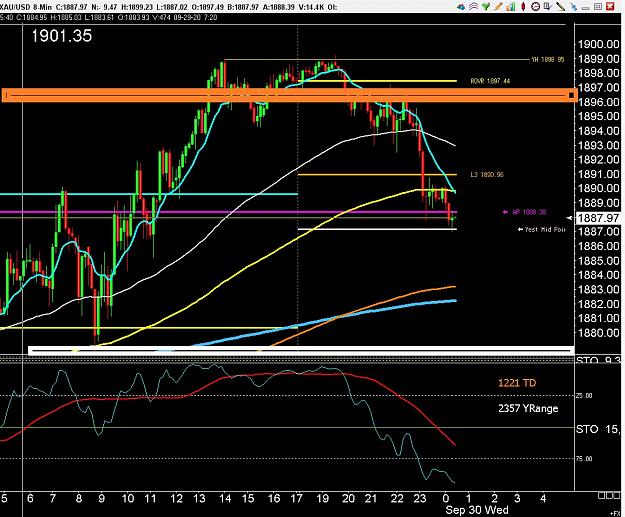The image size is (625, 517).
Task: Click the large 1901.35 price readout
Action: point(61,36)
